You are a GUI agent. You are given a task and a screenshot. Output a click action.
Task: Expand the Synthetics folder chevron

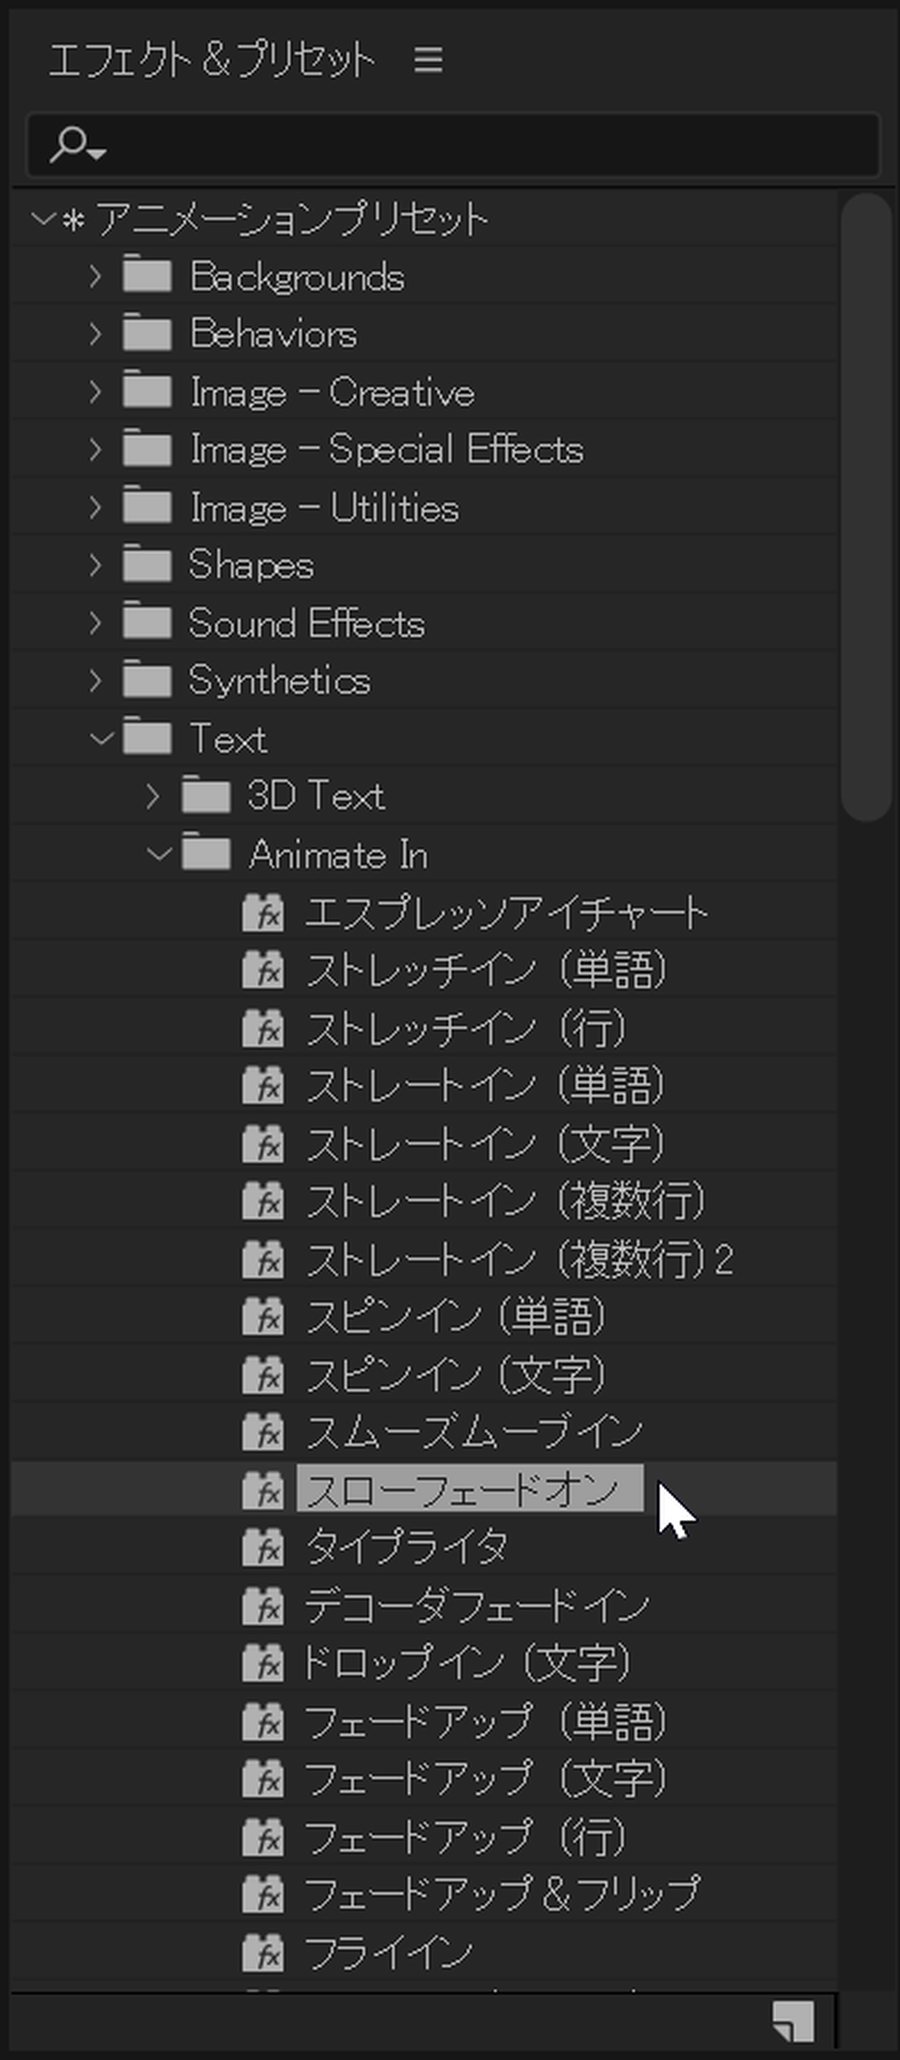tap(95, 680)
